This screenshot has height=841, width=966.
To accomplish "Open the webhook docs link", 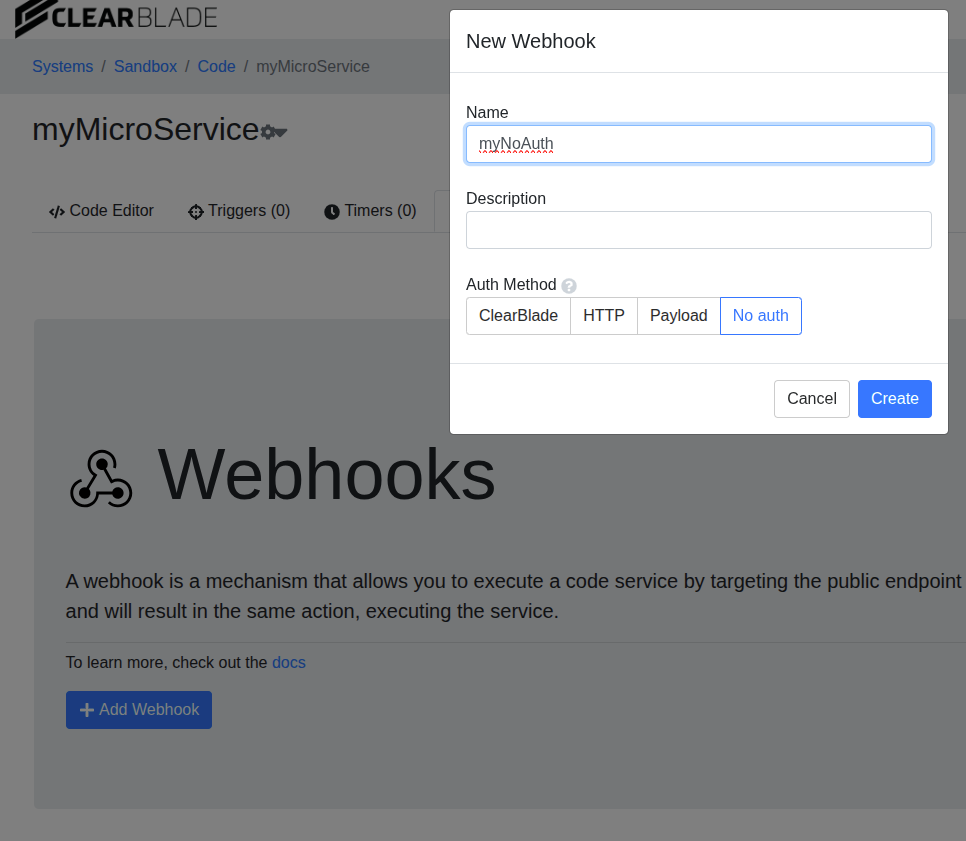I will coord(289,662).
